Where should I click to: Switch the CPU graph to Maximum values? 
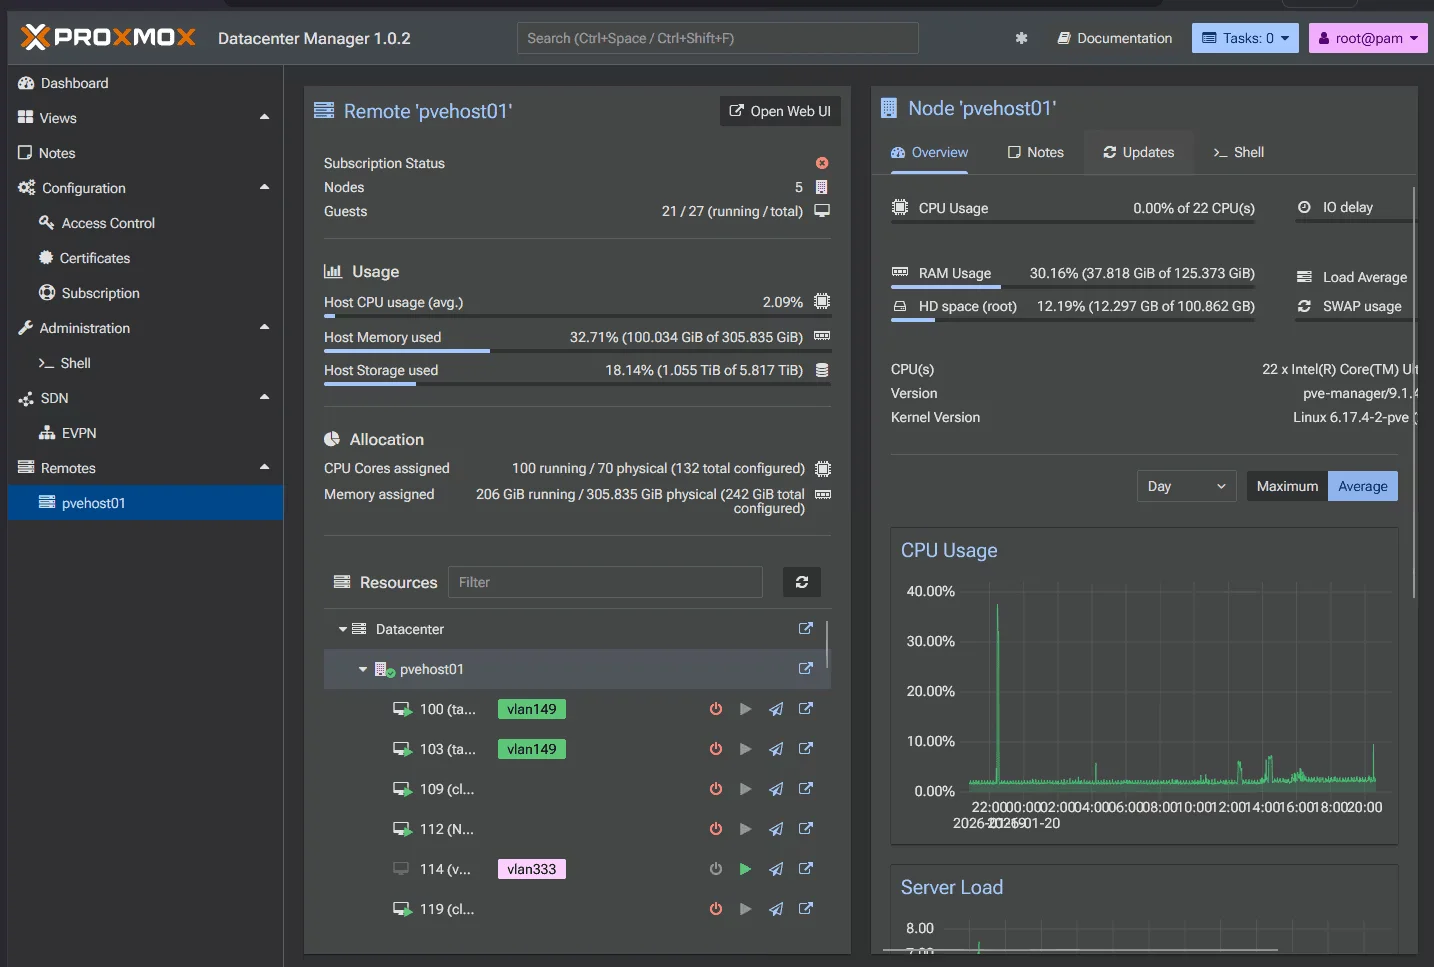coord(1286,486)
